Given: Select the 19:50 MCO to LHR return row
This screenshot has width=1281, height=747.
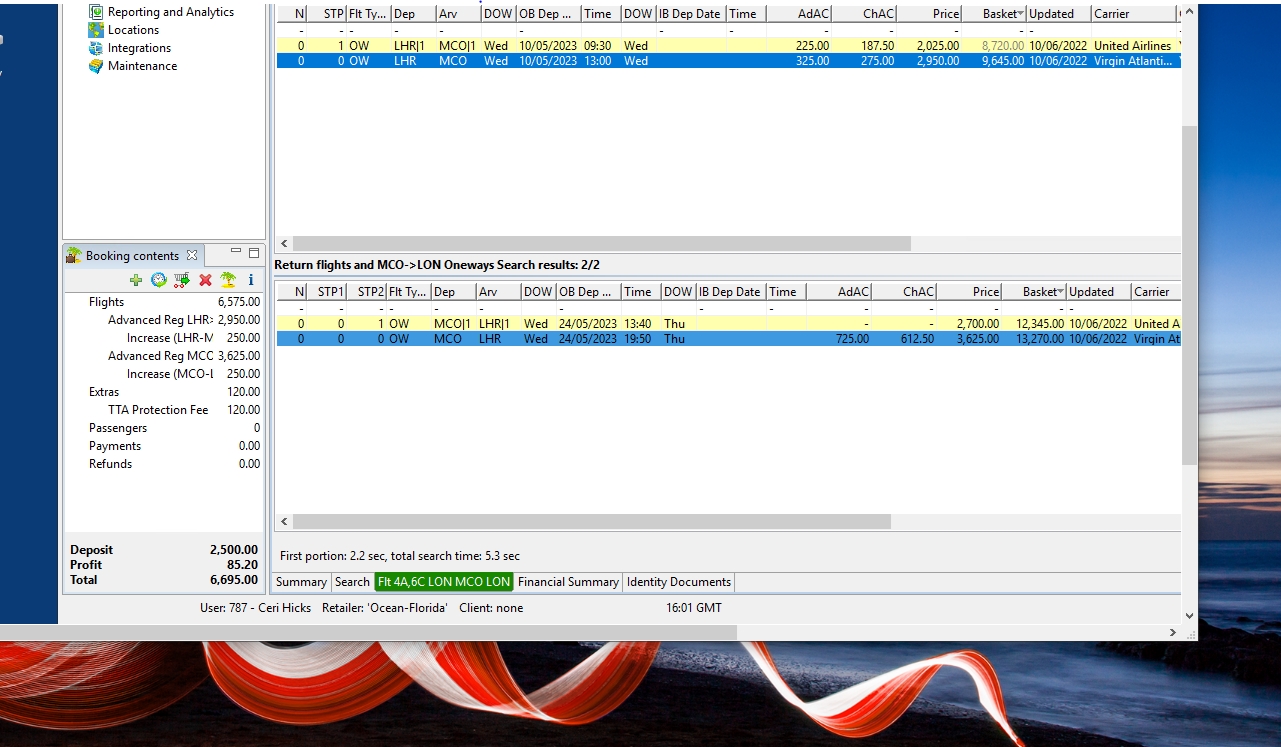Looking at the screenshot, I should [x=728, y=339].
